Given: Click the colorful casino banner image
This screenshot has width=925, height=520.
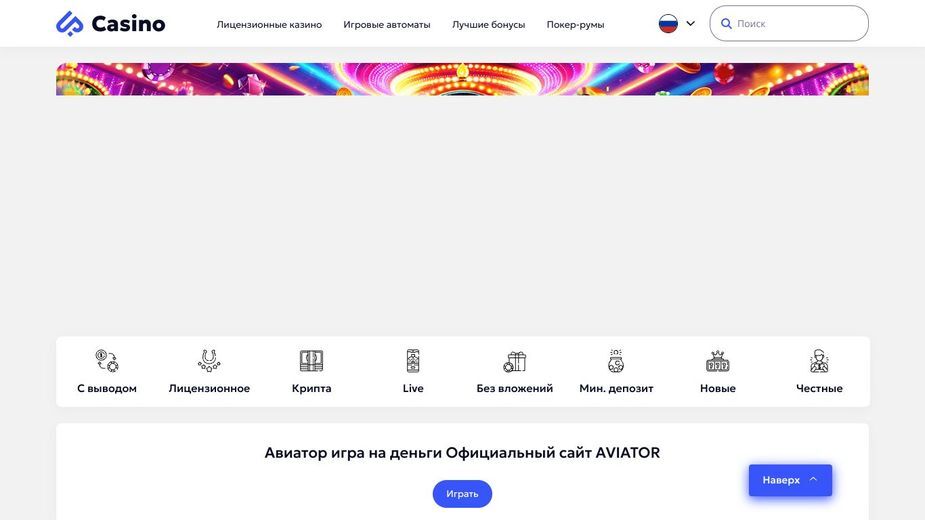Looking at the screenshot, I should click(x=462, y=79).
